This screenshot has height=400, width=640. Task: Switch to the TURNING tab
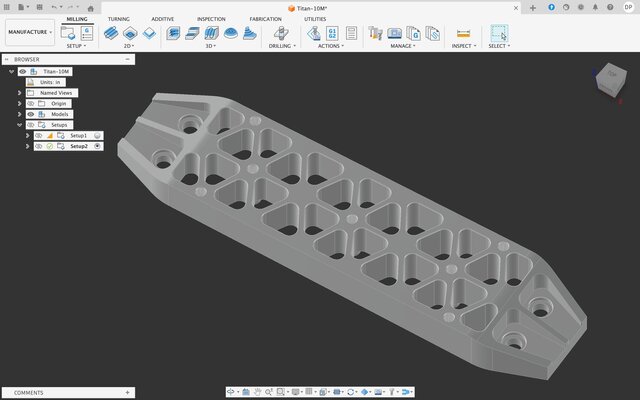pyautogui.click(x=119, y=19)
